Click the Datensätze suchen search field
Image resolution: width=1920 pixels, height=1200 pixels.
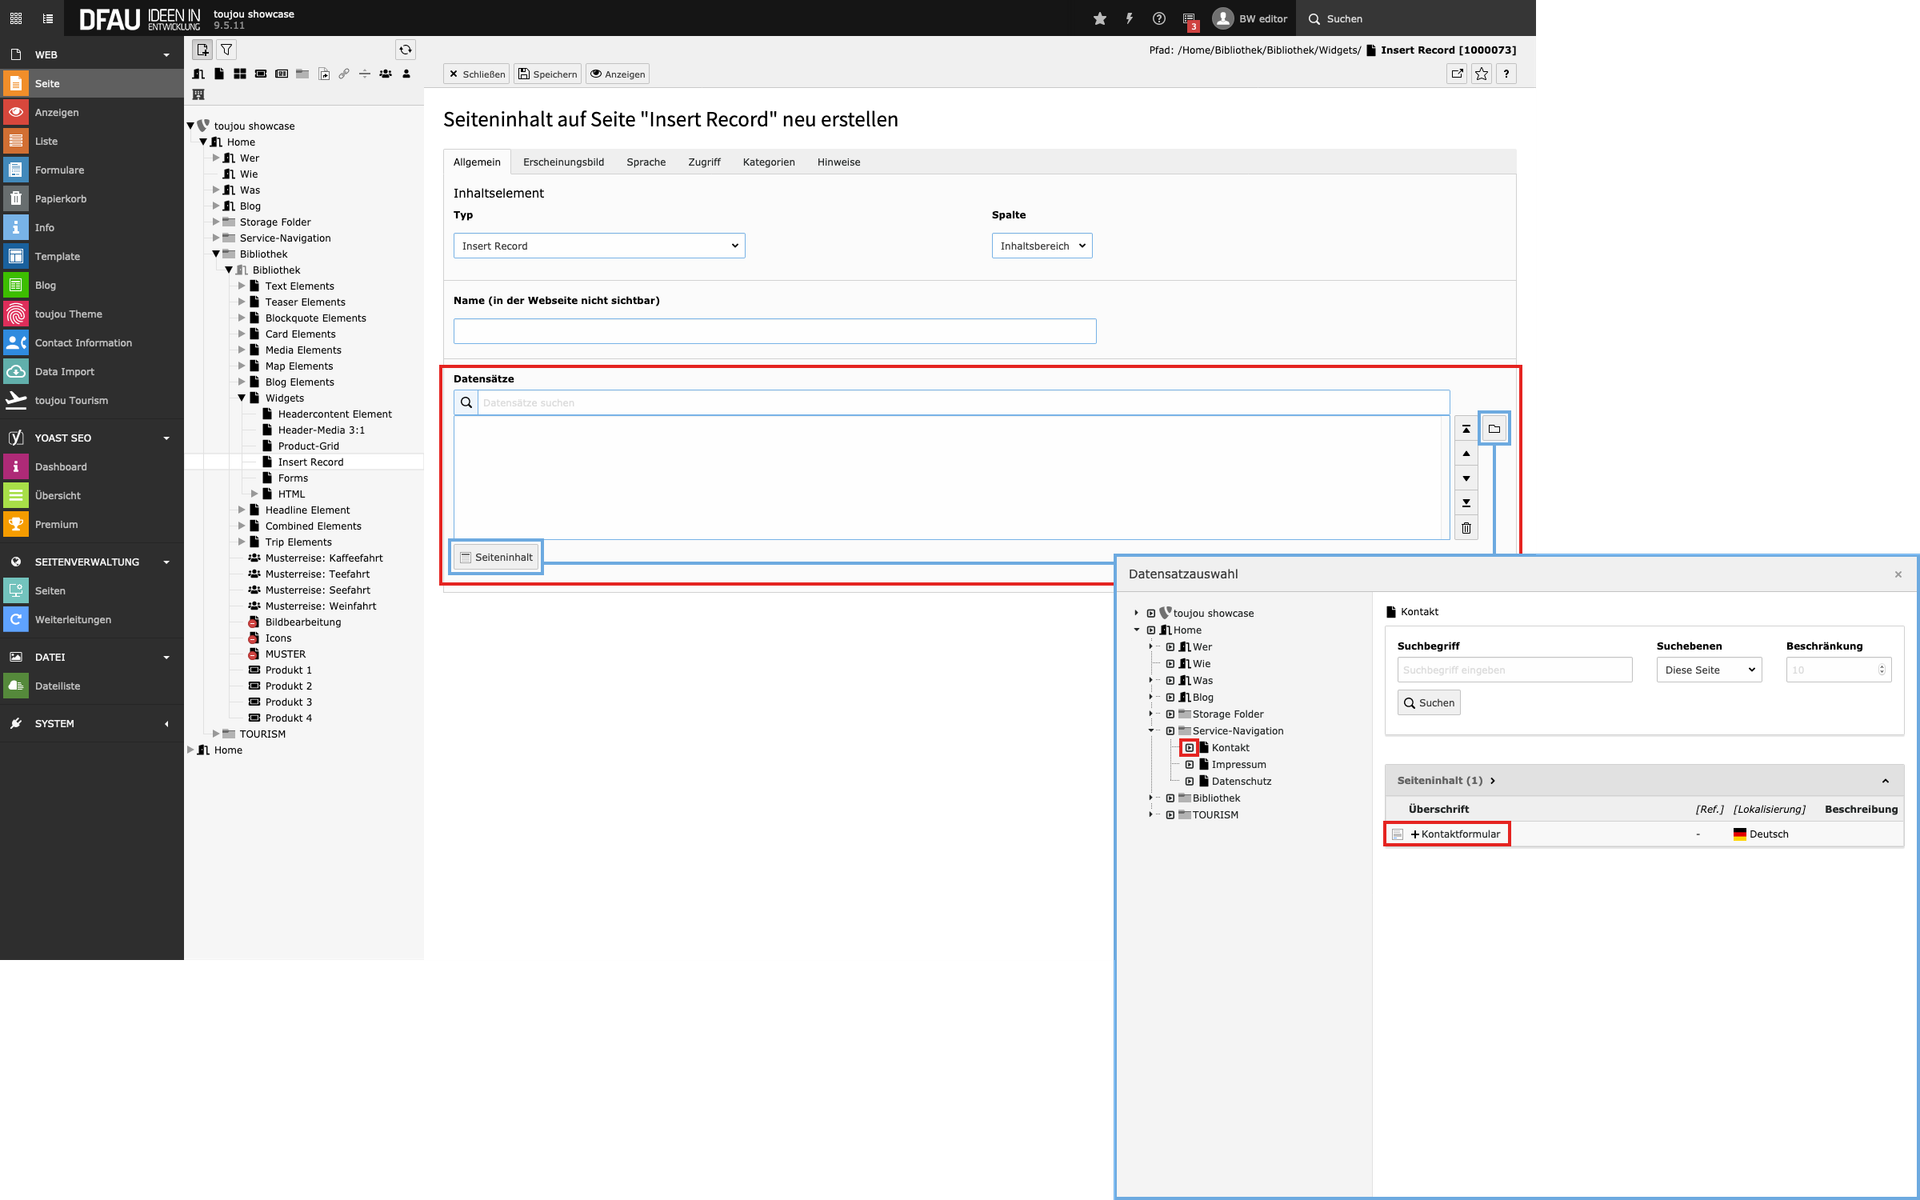click(x=960, y=403)
